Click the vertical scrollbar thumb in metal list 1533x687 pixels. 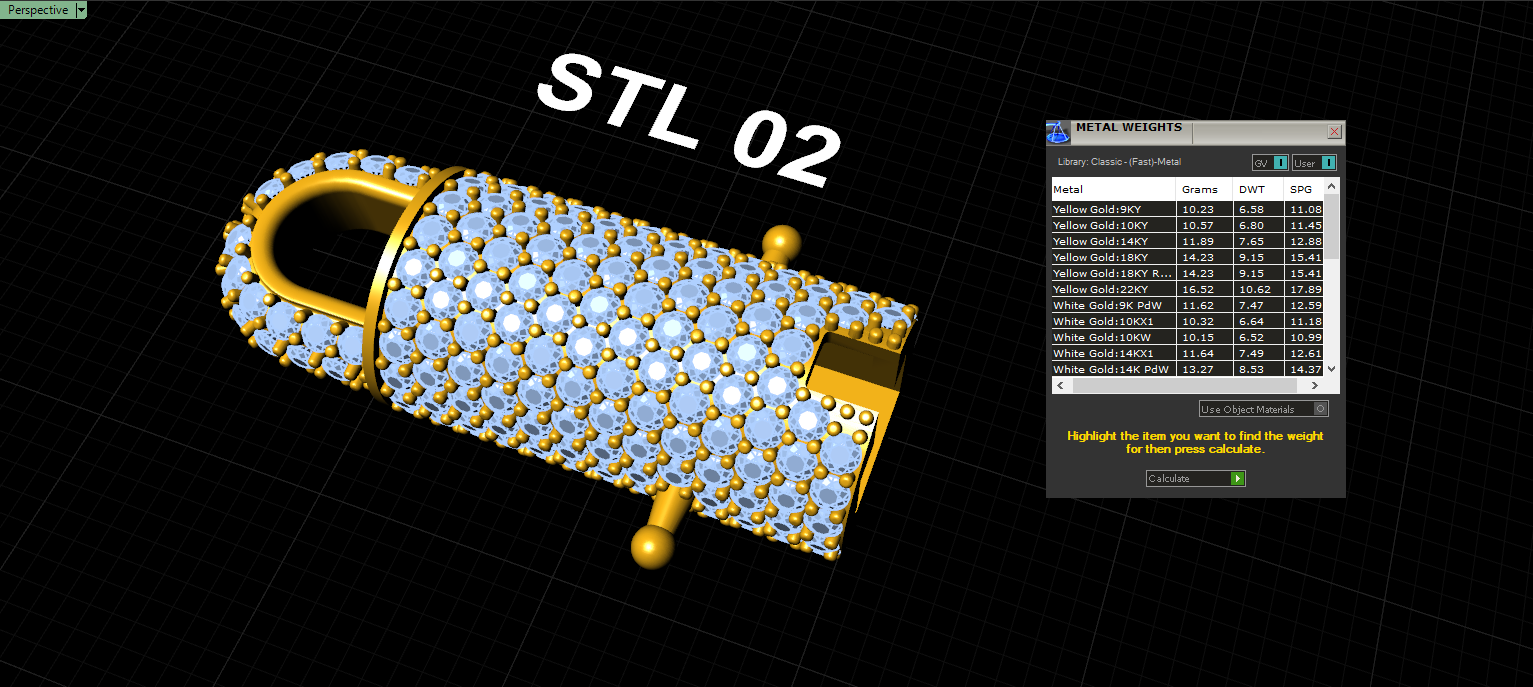(x=1331, y=227)
